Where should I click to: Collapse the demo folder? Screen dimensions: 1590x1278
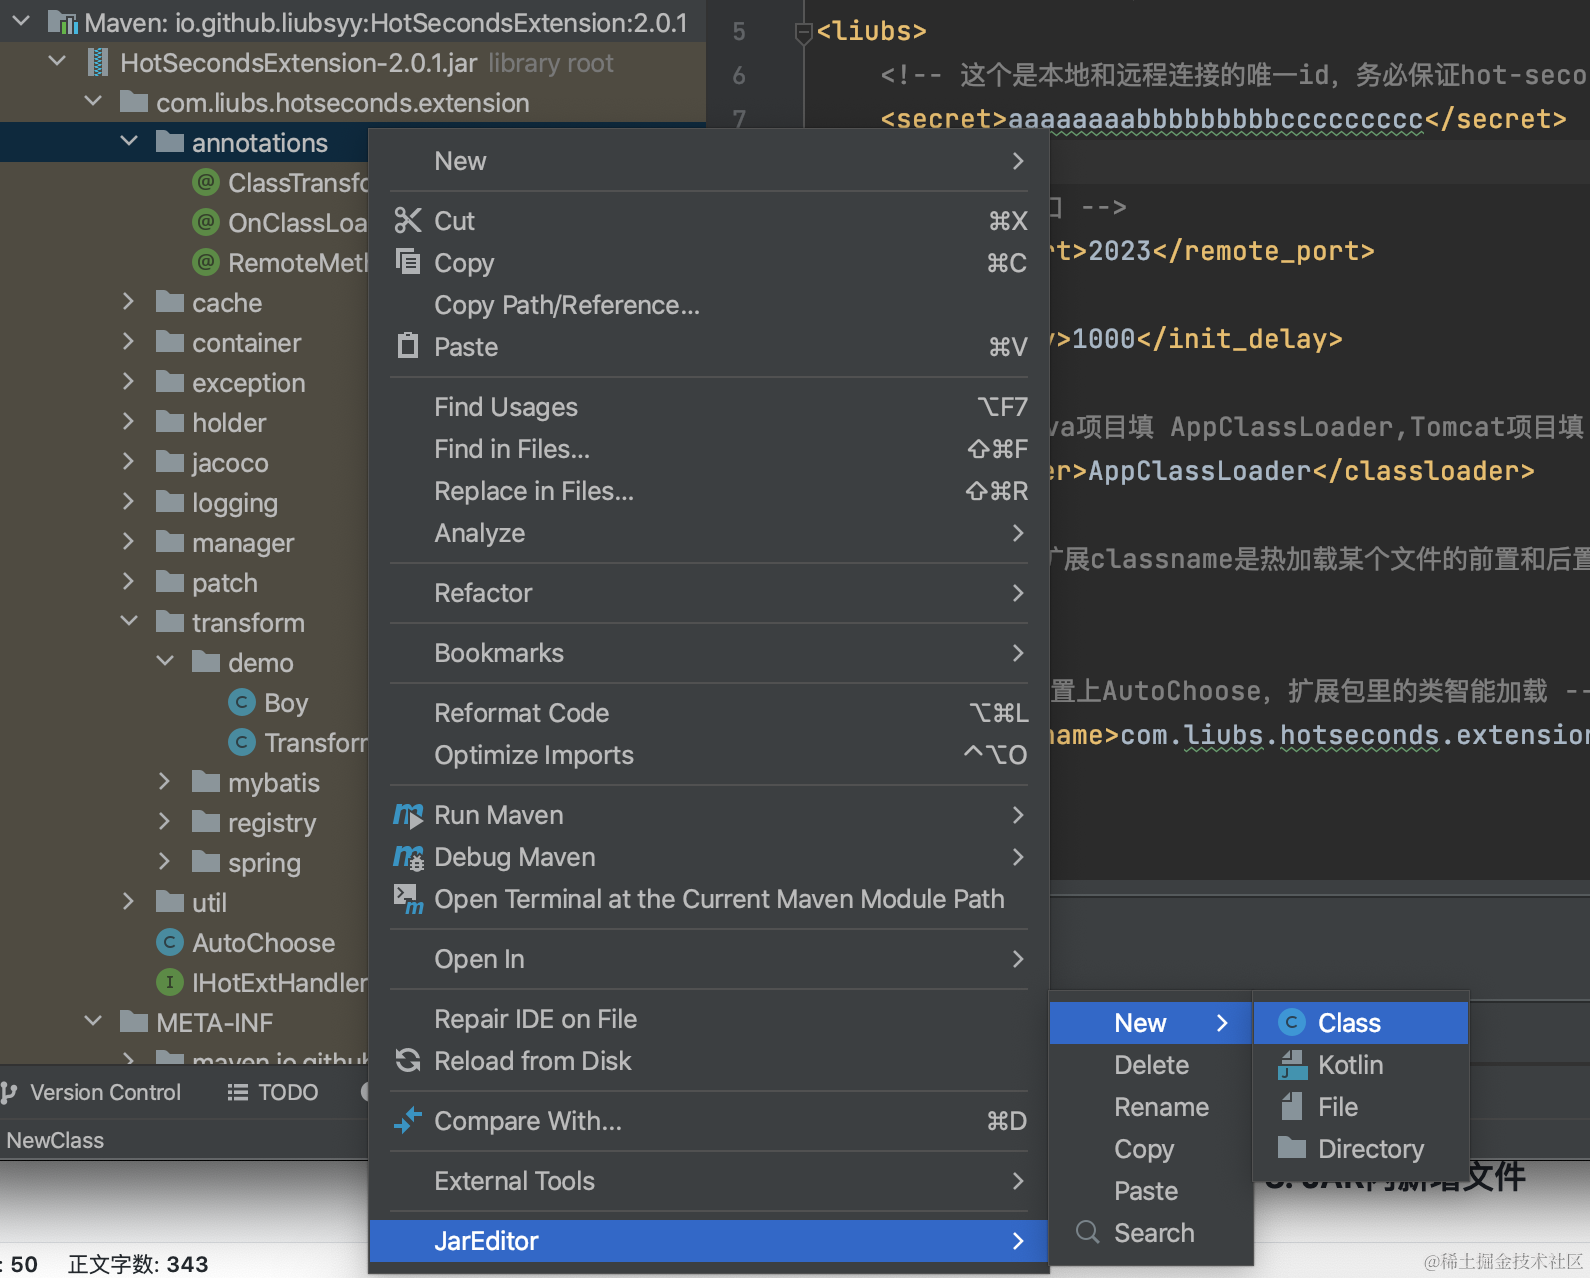(x=165, y=661)
